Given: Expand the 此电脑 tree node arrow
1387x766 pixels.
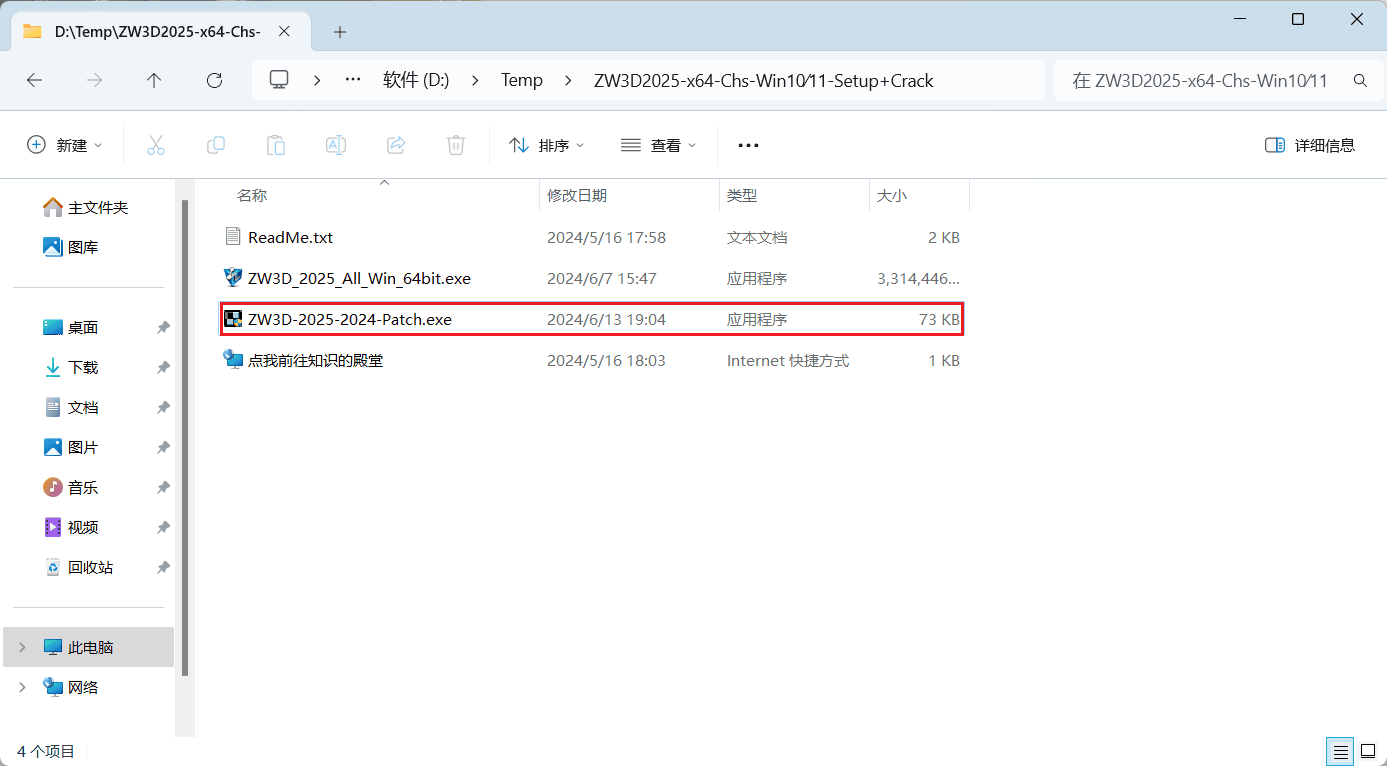Looking at the screenshot, I should [x=23, y=647].
